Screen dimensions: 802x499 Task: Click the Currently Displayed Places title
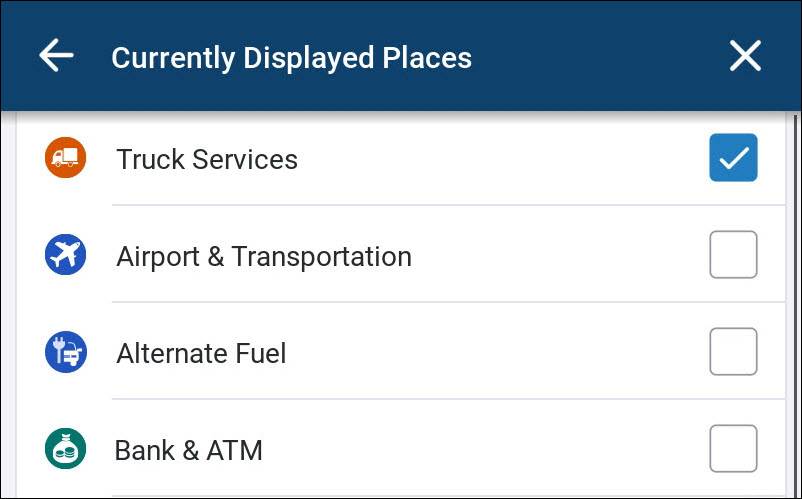coord(292,58)
